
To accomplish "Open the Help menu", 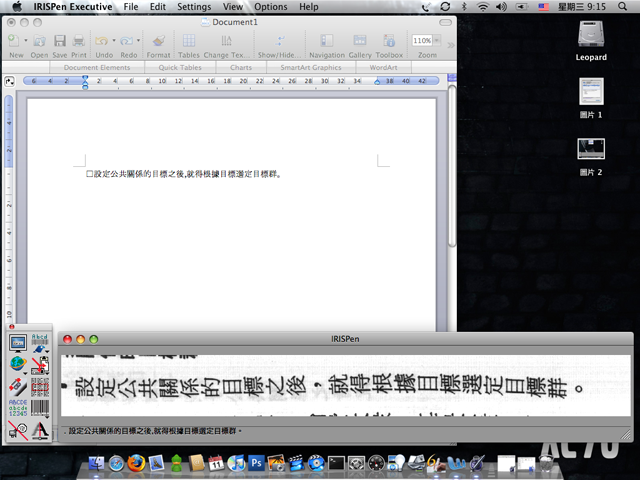I will 309,7.
